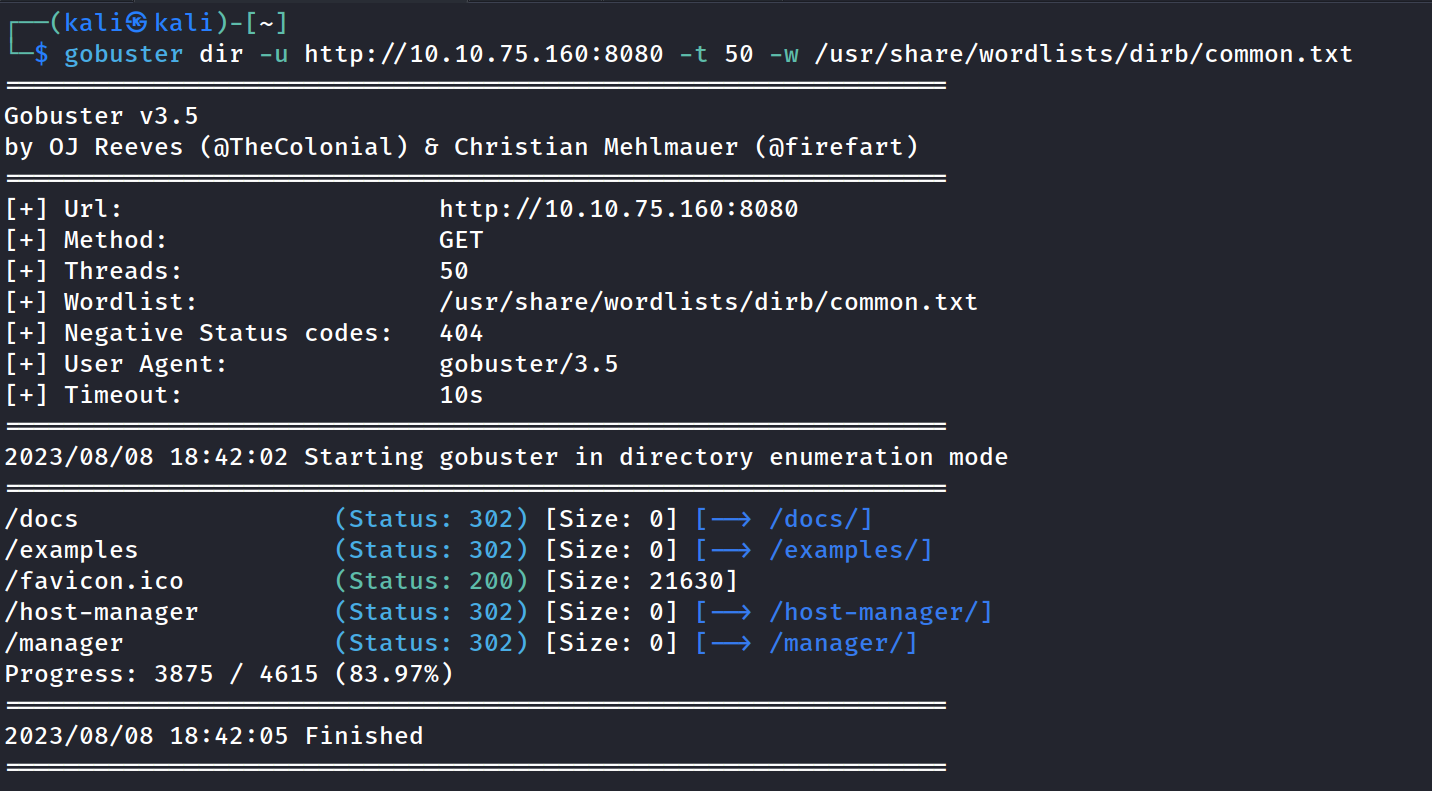The width and height of the screenshot is (1432, 791).
Task: Click the arrow before the /docs/ redirect
Action: [731, 519]
